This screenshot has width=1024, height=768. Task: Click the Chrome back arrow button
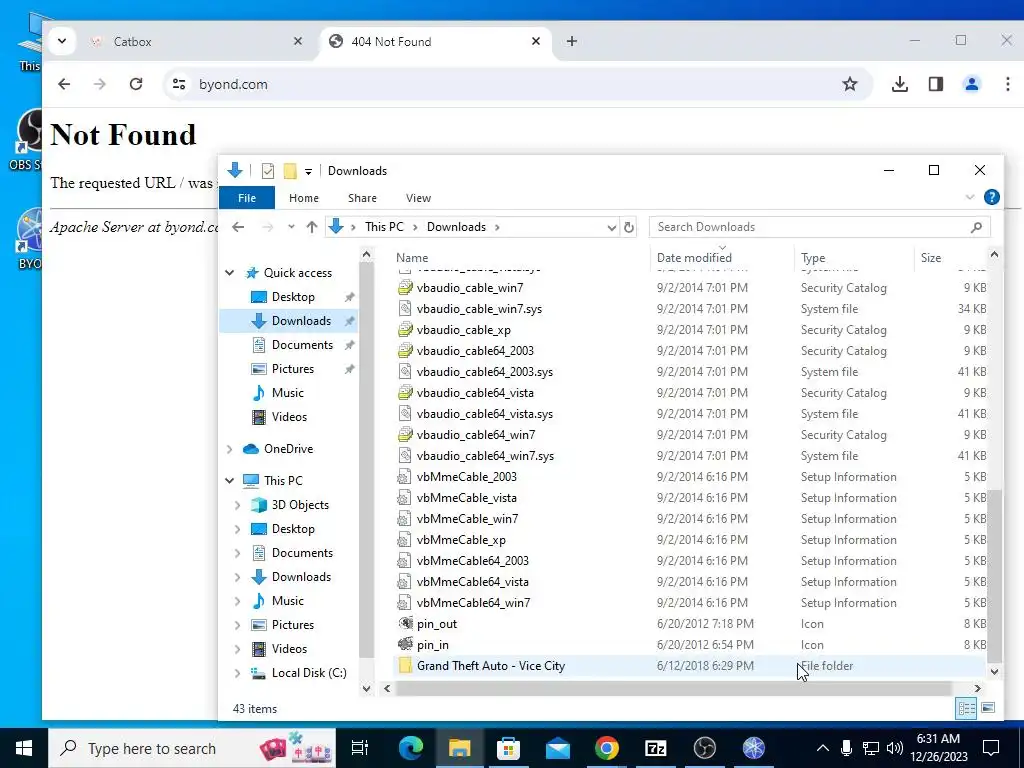pyautogui.click(x=64, y=84)
